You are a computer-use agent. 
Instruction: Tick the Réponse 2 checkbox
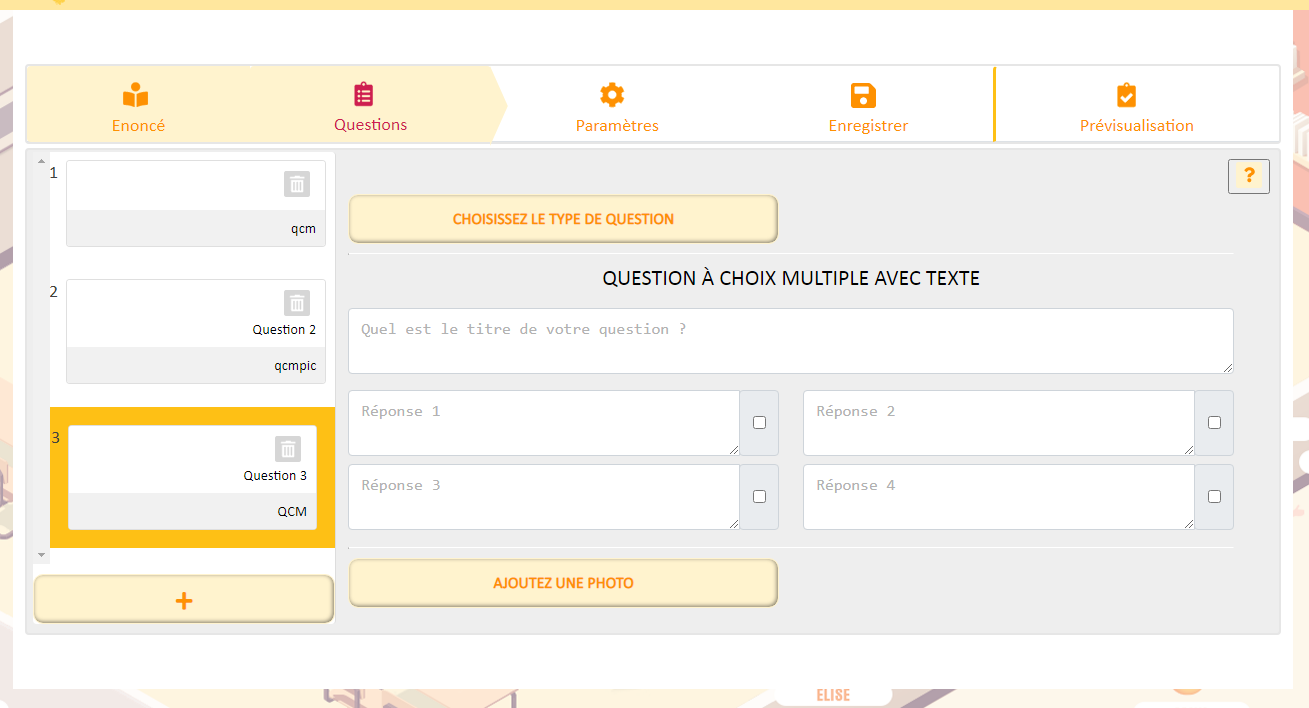[1214, 422]
